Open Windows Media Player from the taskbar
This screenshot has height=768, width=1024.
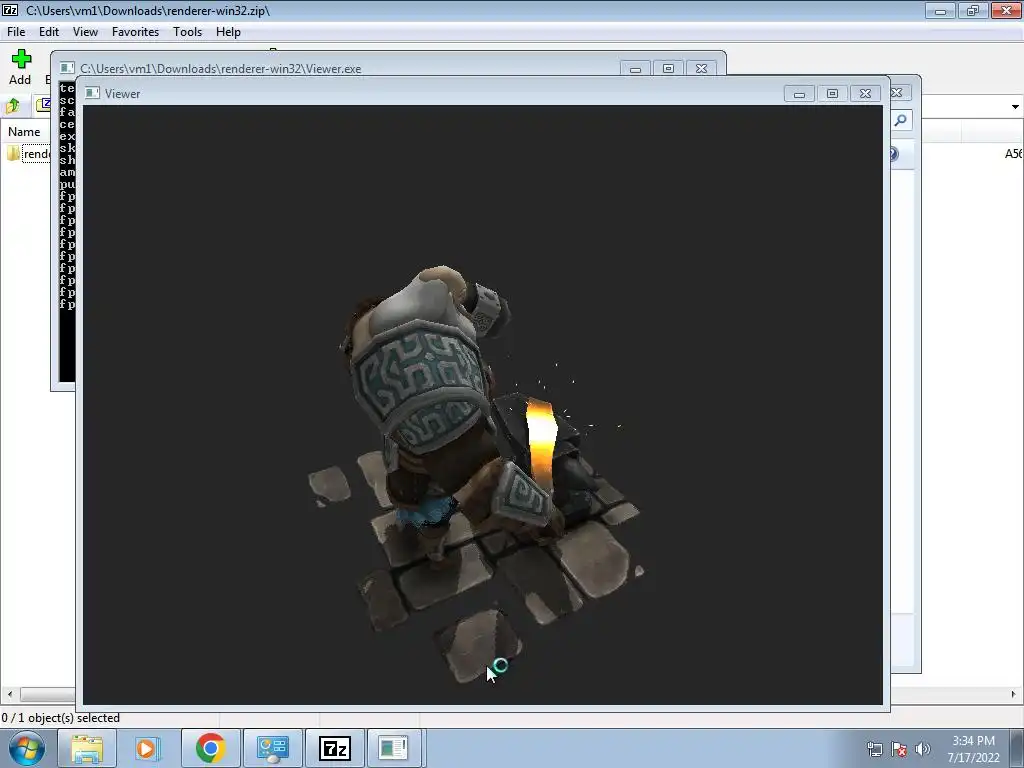coord(148,748)
